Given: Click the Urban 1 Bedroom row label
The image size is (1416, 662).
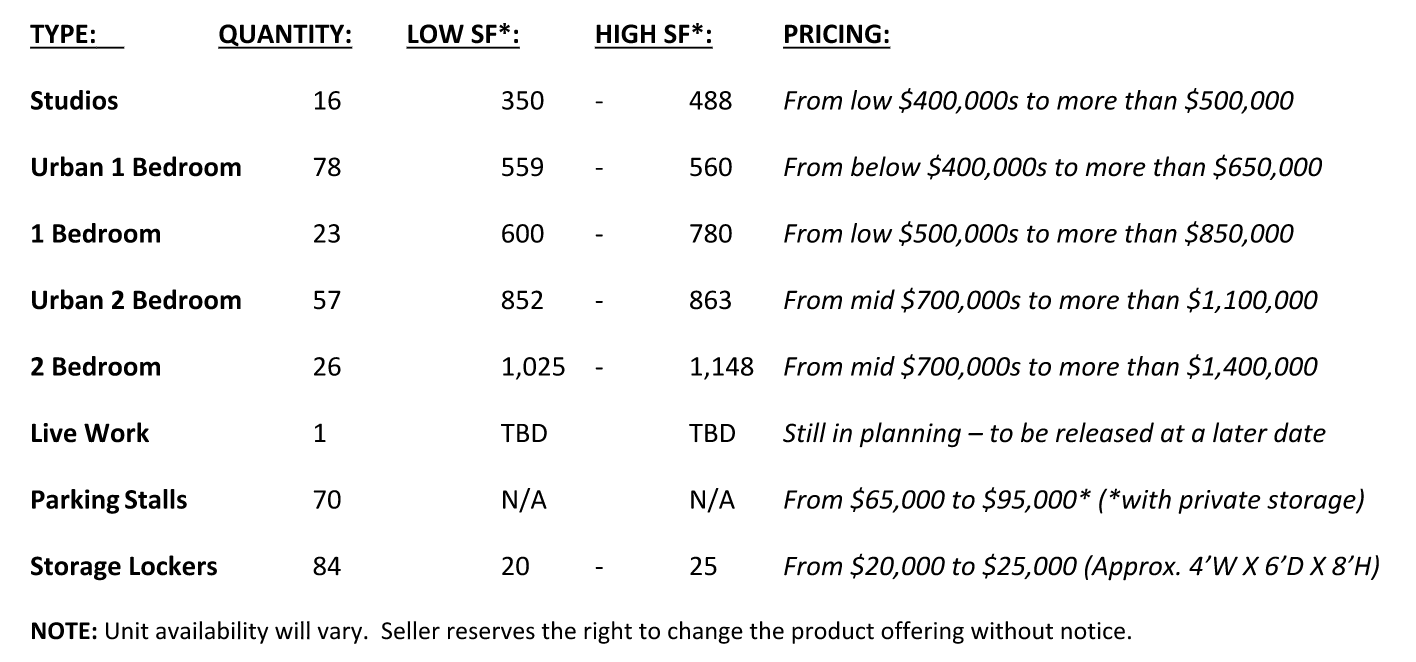Looking at the screenshot, I should (x=136, y=167).
